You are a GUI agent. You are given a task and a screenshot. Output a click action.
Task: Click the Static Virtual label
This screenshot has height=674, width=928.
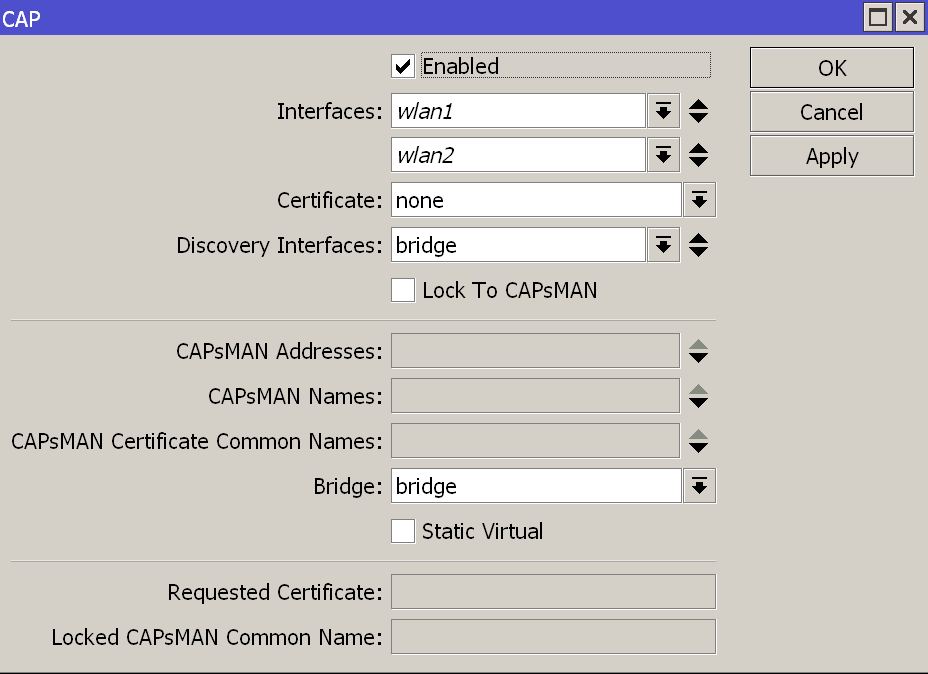click(x=482, y=531)
